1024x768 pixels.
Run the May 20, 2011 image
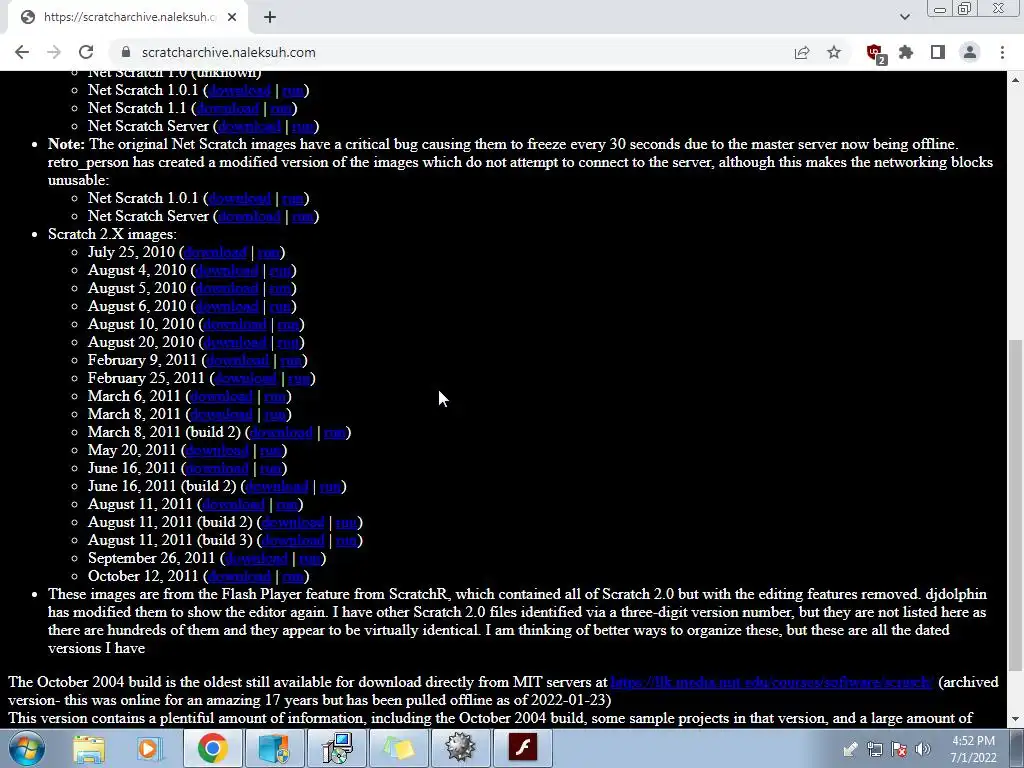click(270, 451)
